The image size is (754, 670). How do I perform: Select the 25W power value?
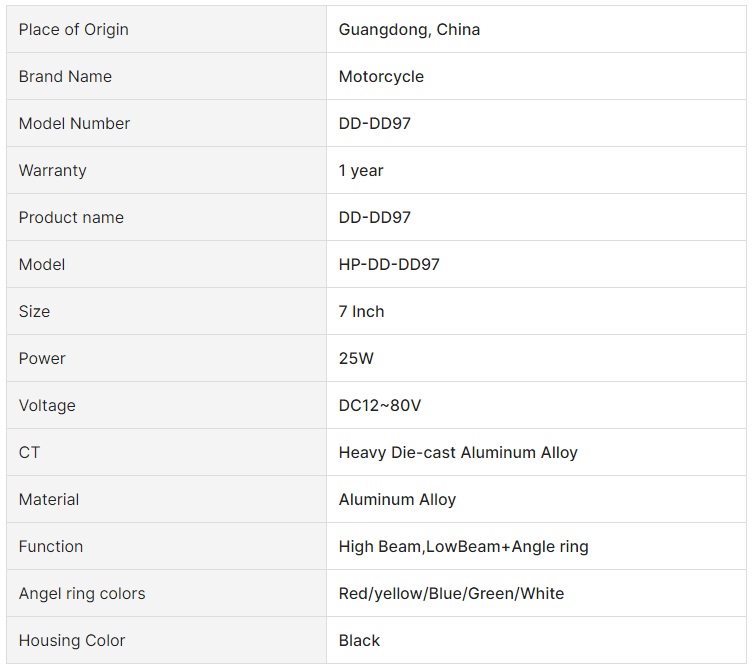tap(356, 358)
